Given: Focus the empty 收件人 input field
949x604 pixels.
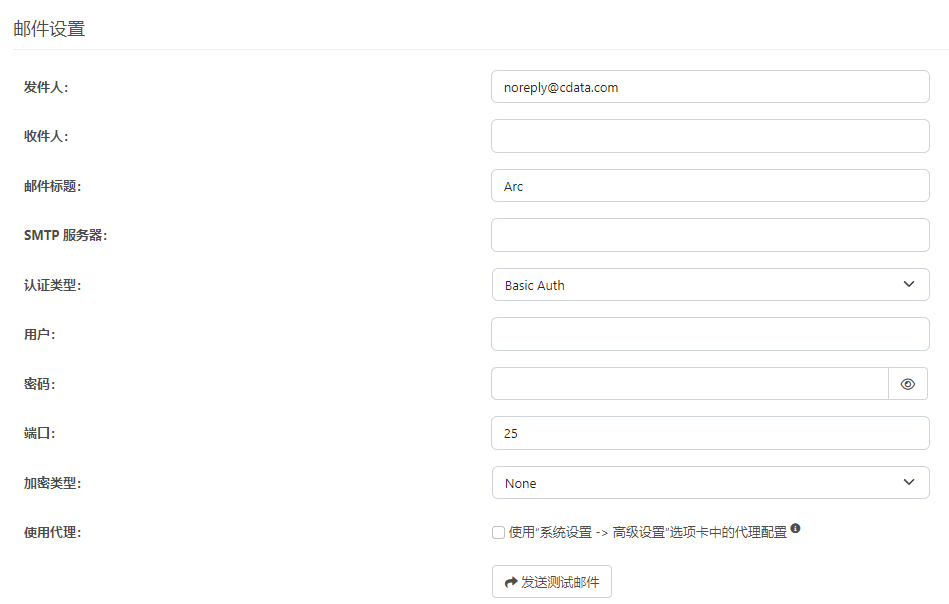Looking at the screenshot, I should [710, 136].
